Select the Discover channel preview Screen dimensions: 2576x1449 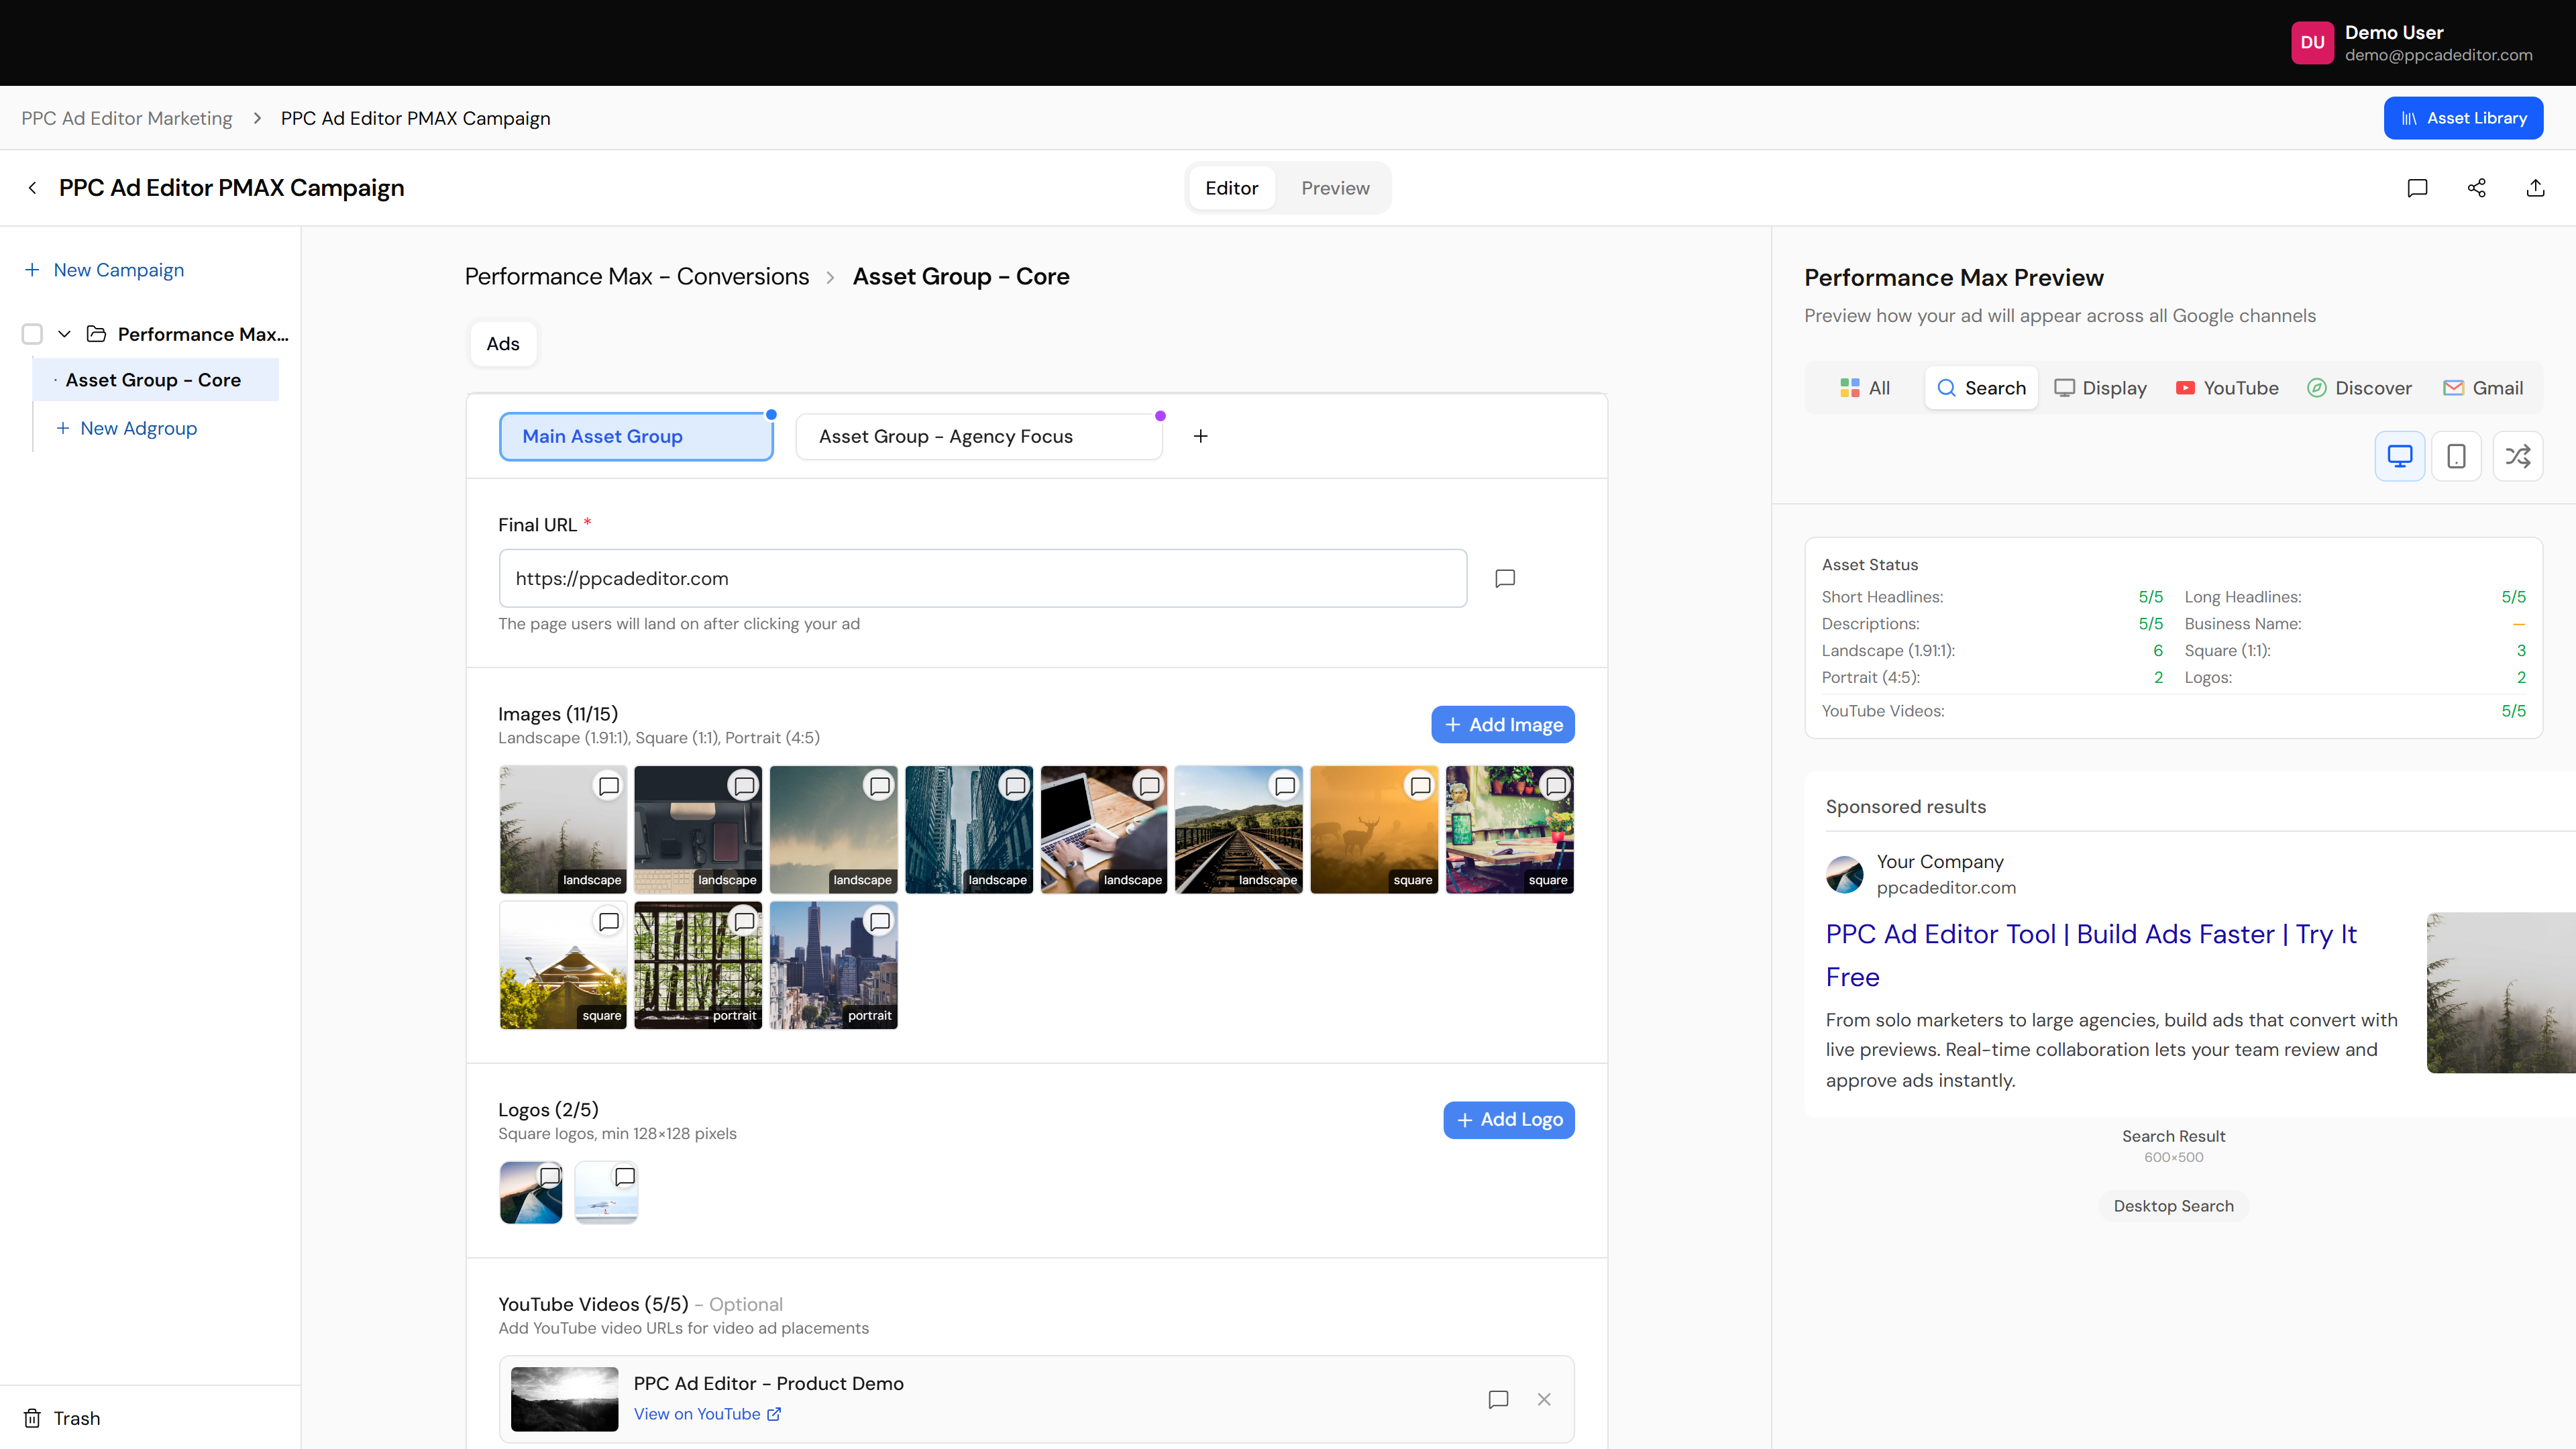pyautogui.click(x=2359, y=388)
